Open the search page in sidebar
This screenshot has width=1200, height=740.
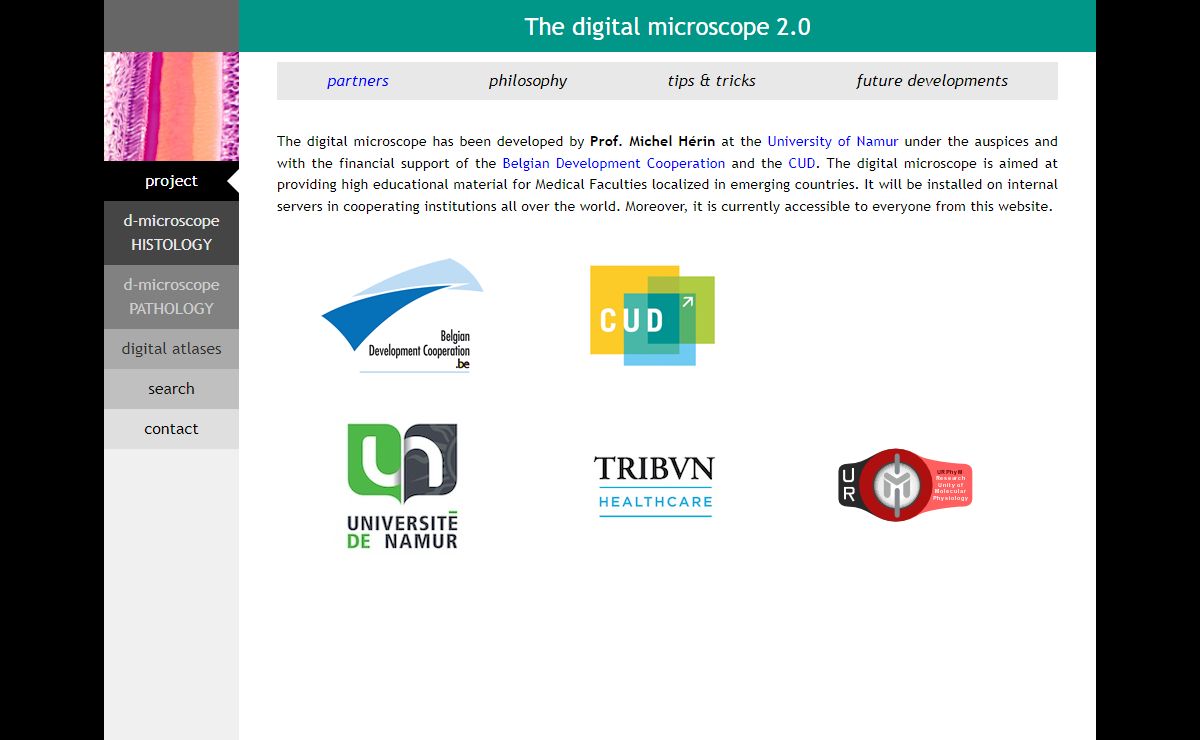[171, 389]
